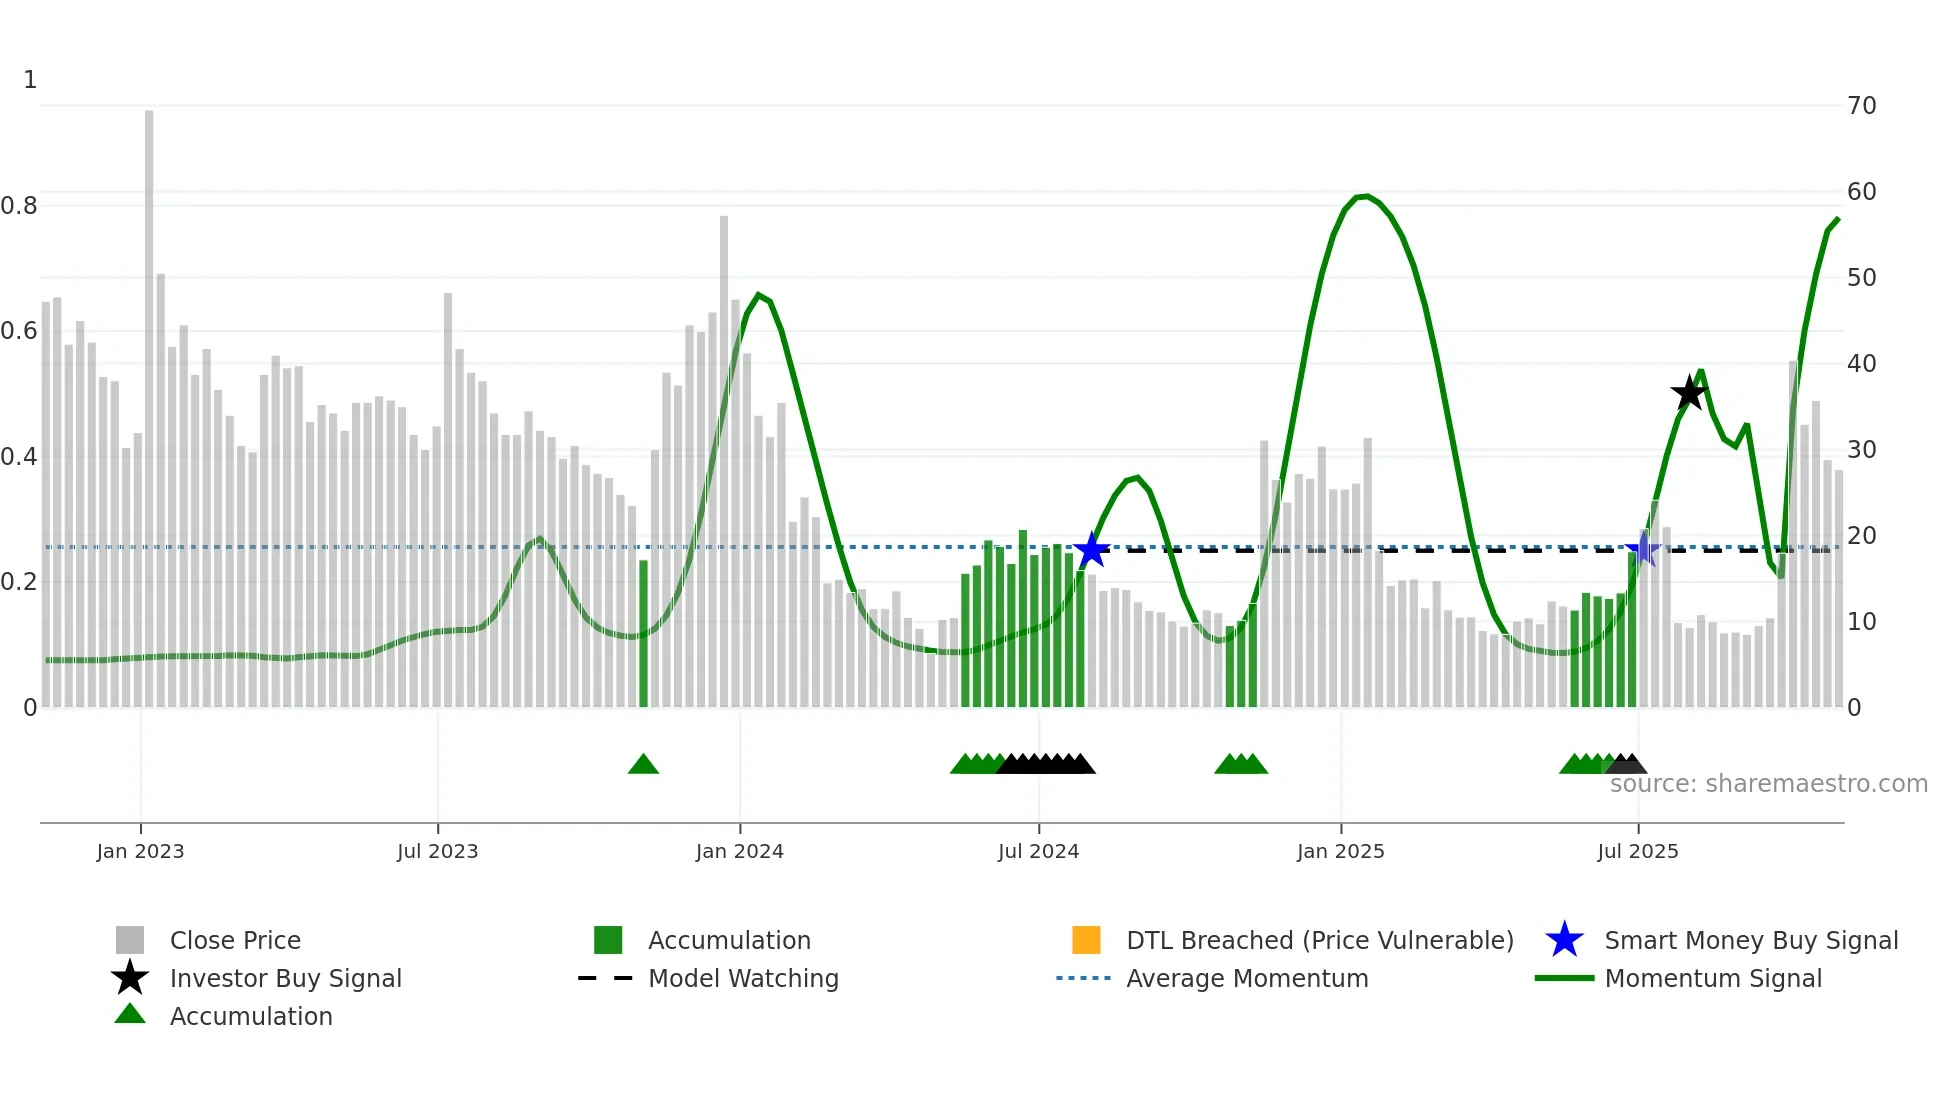
Task: Toggle the Model Watching legend entry
Action: tap(743, 978)
